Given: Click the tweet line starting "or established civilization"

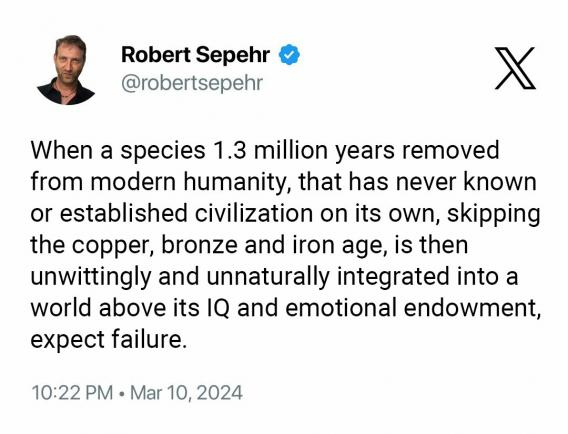Looking at the screenshot, I should 285,214.
